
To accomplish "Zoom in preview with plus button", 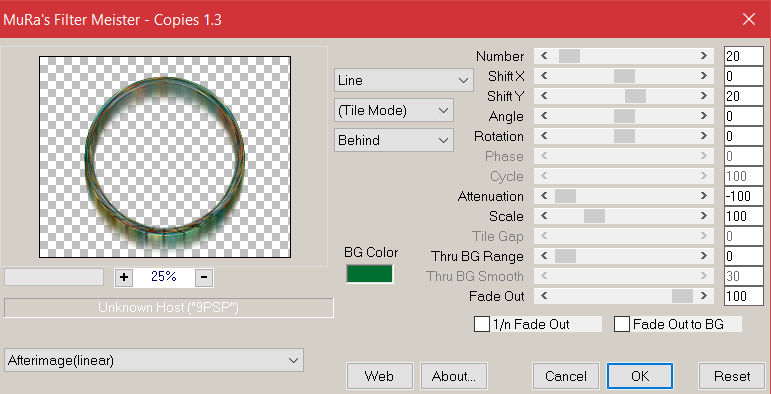I will pos(123,277).
